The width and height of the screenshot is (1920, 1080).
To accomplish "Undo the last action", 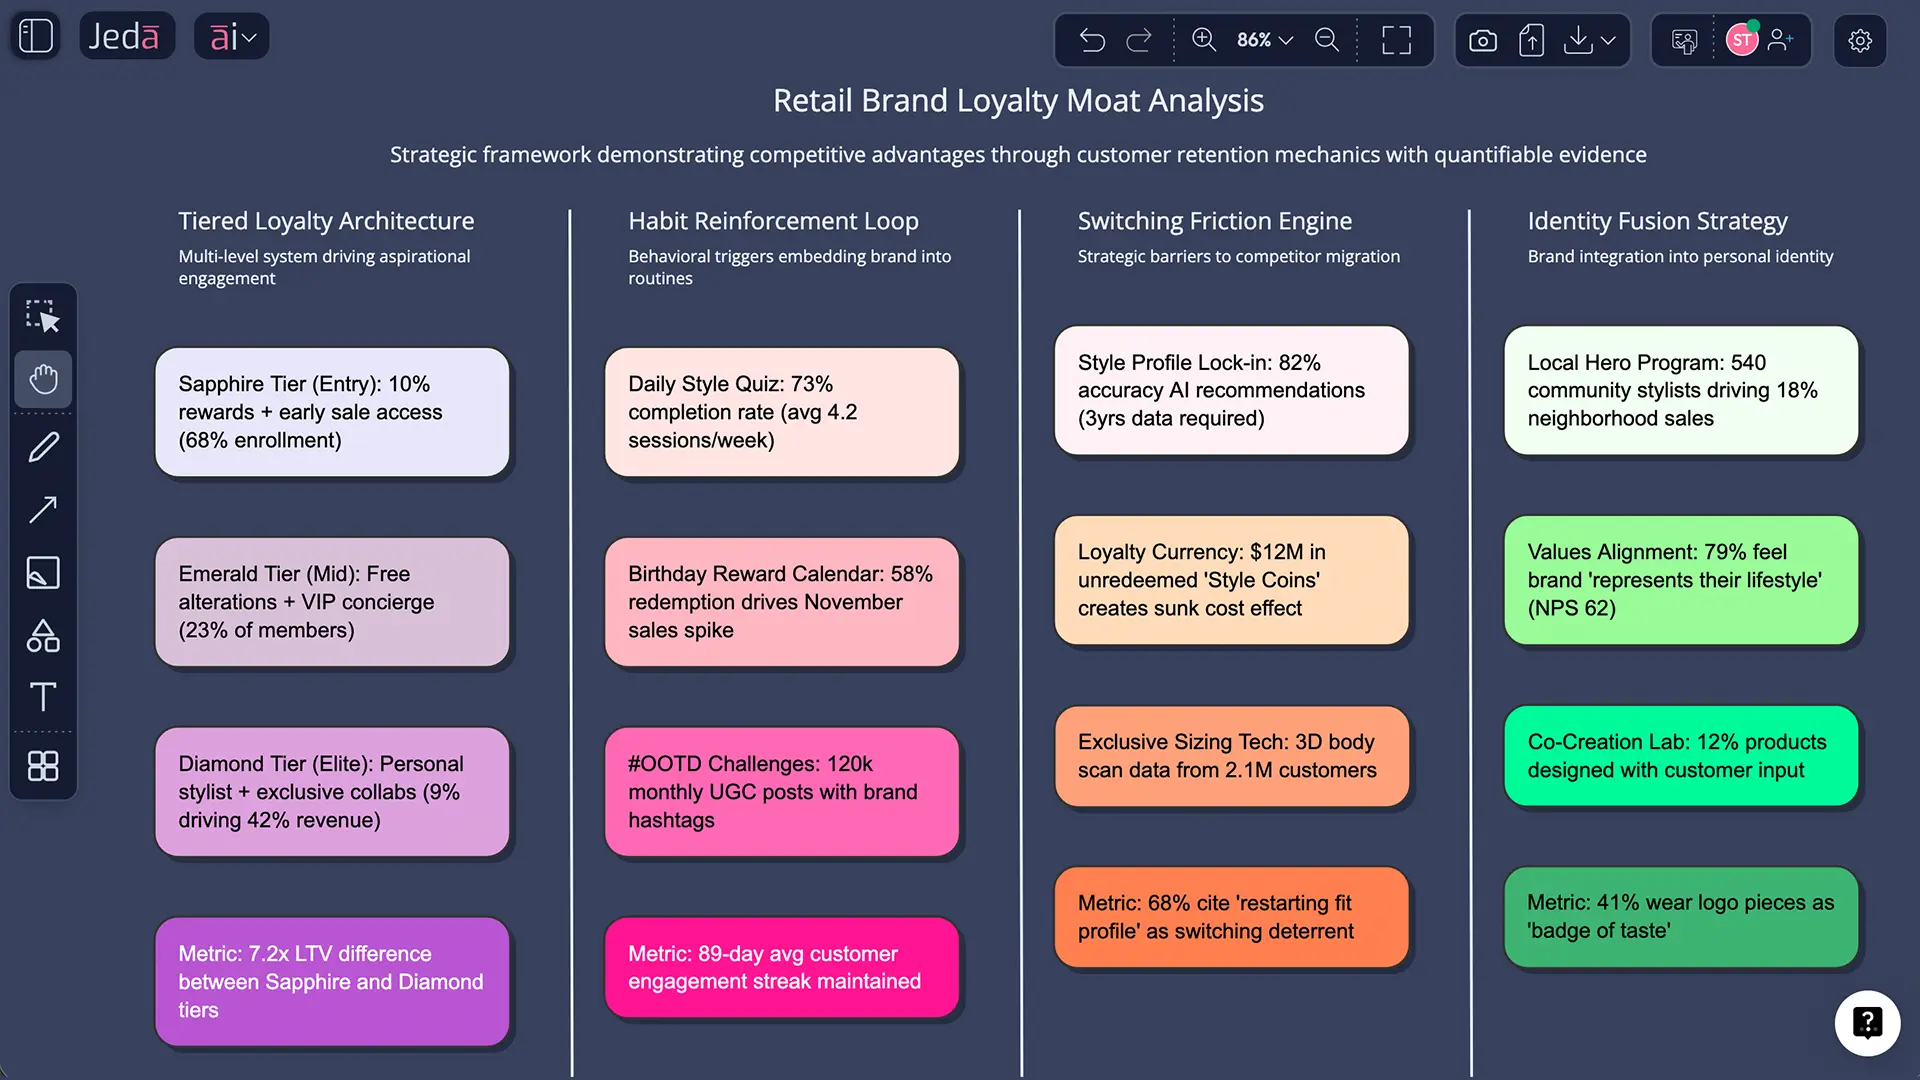I will (x=1092, y=40).
